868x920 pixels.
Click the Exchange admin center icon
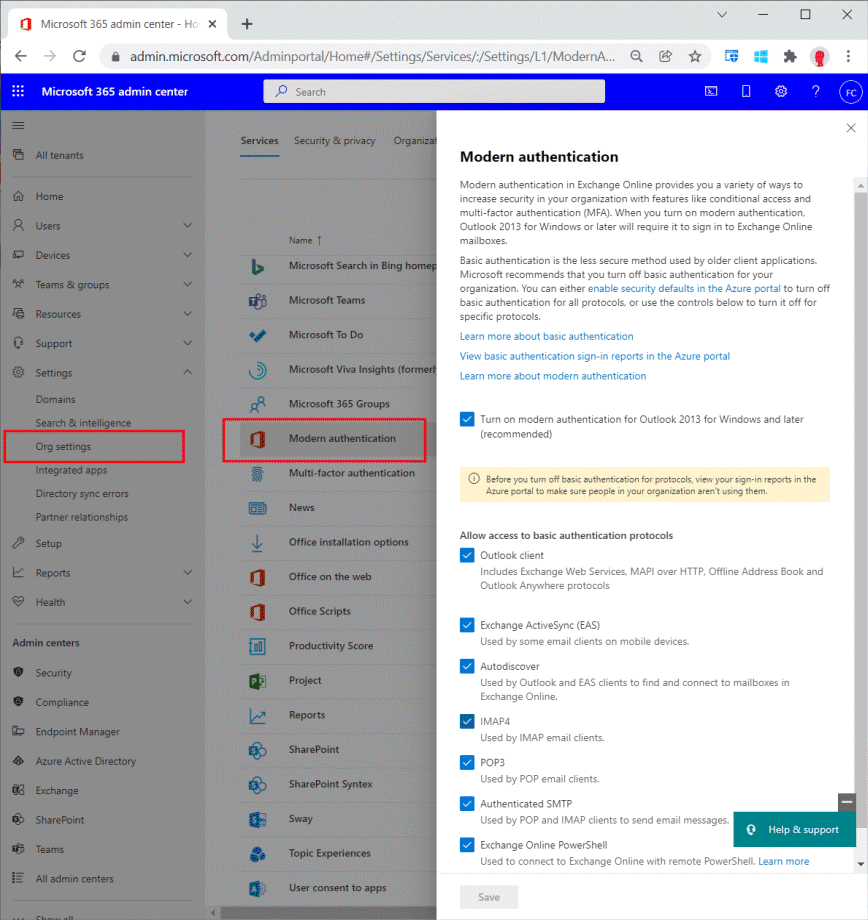[x=18, y=790]
